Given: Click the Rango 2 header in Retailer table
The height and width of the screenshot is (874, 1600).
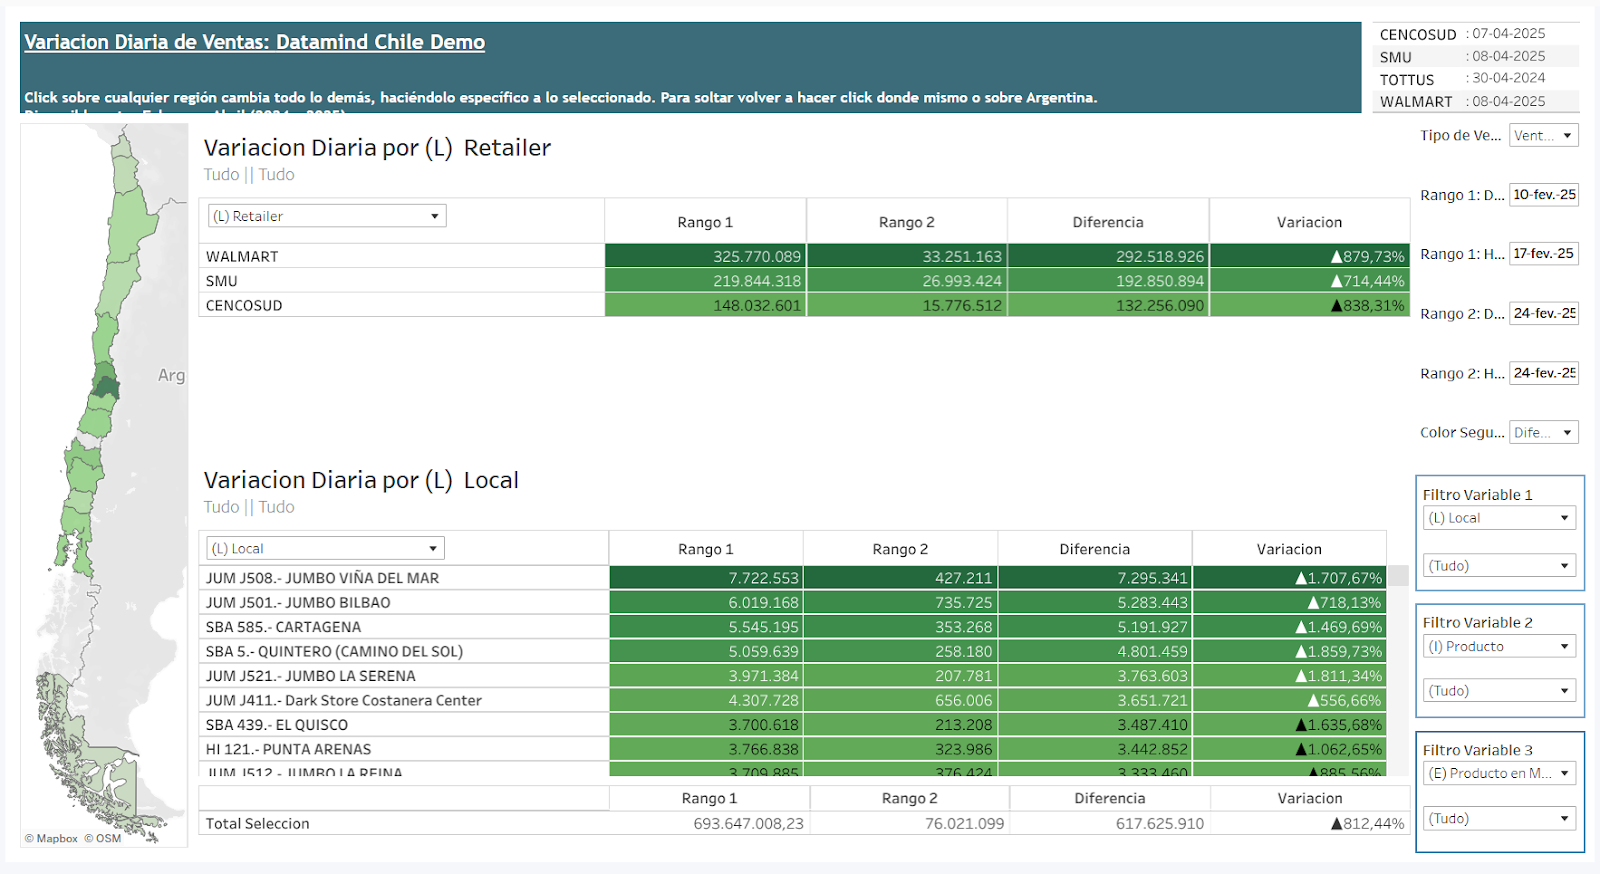Looking at the screenshot, I should tap(907, 222).
